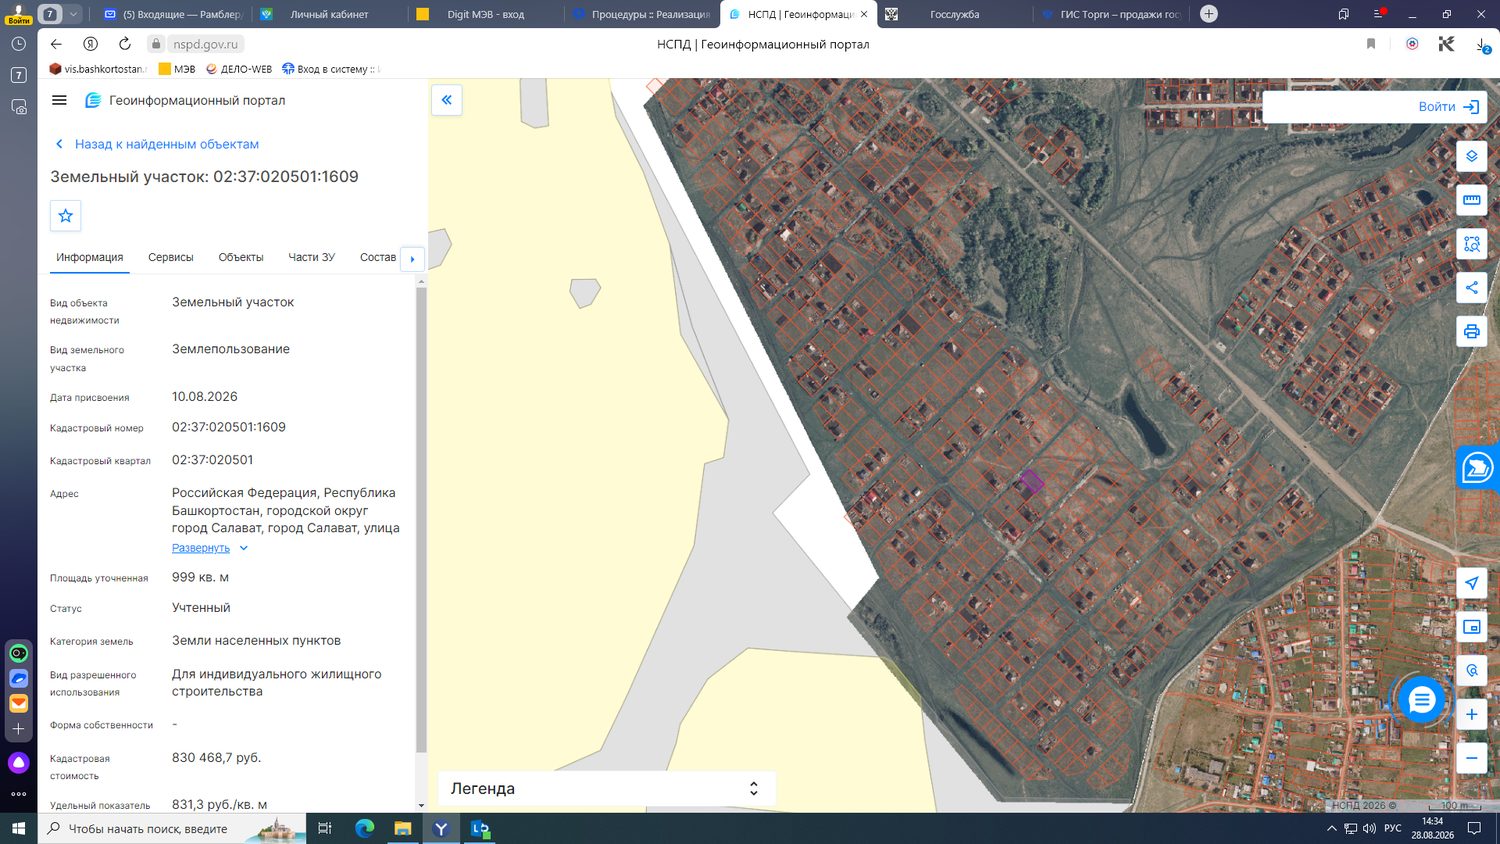This screenshot has height=844, width=1500.
Task: Expand the Легенда panel
Action: coord(607,788)
